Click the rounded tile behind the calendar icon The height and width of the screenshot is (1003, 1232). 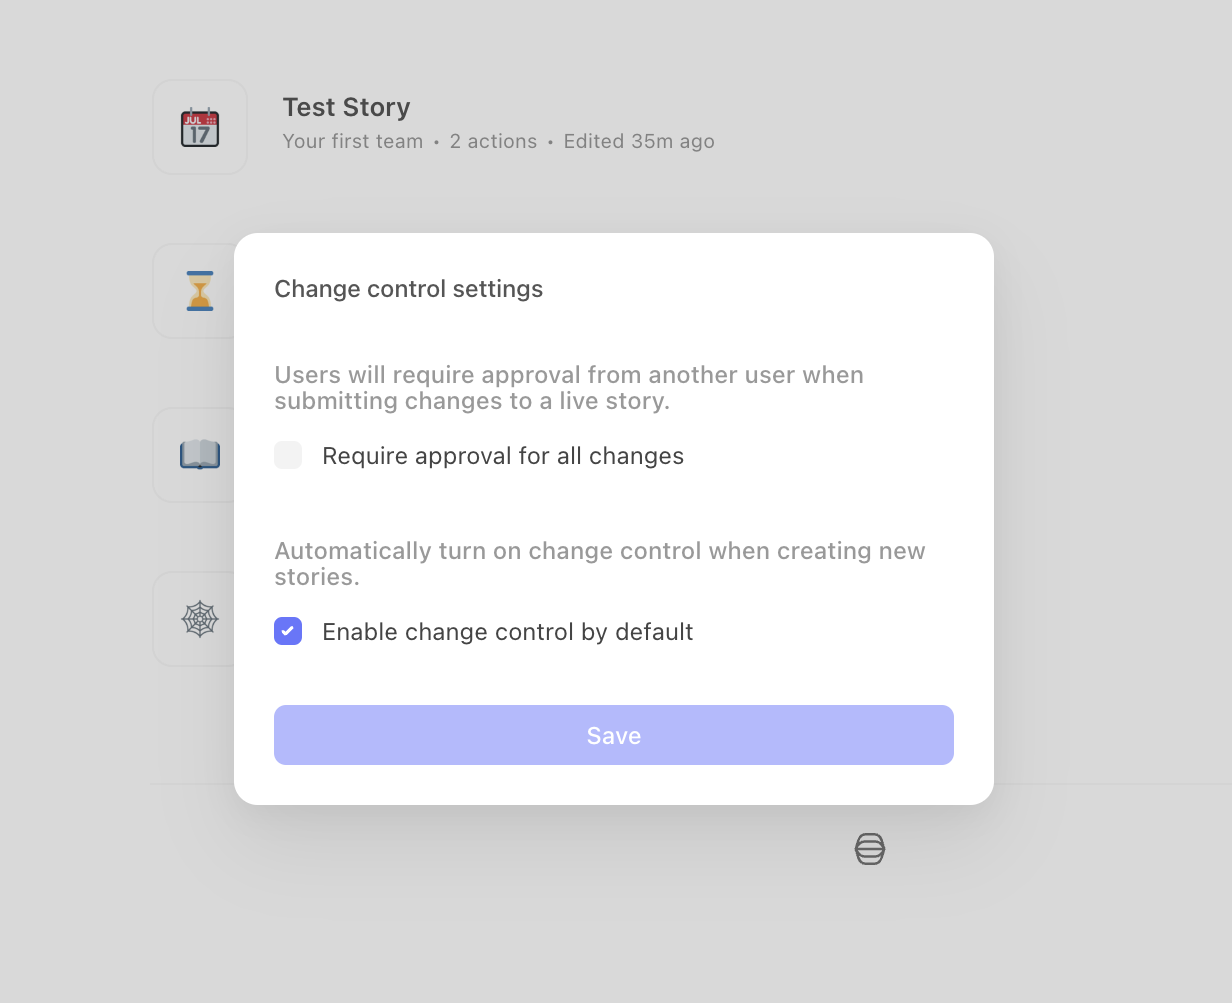(x=200, y=127)
